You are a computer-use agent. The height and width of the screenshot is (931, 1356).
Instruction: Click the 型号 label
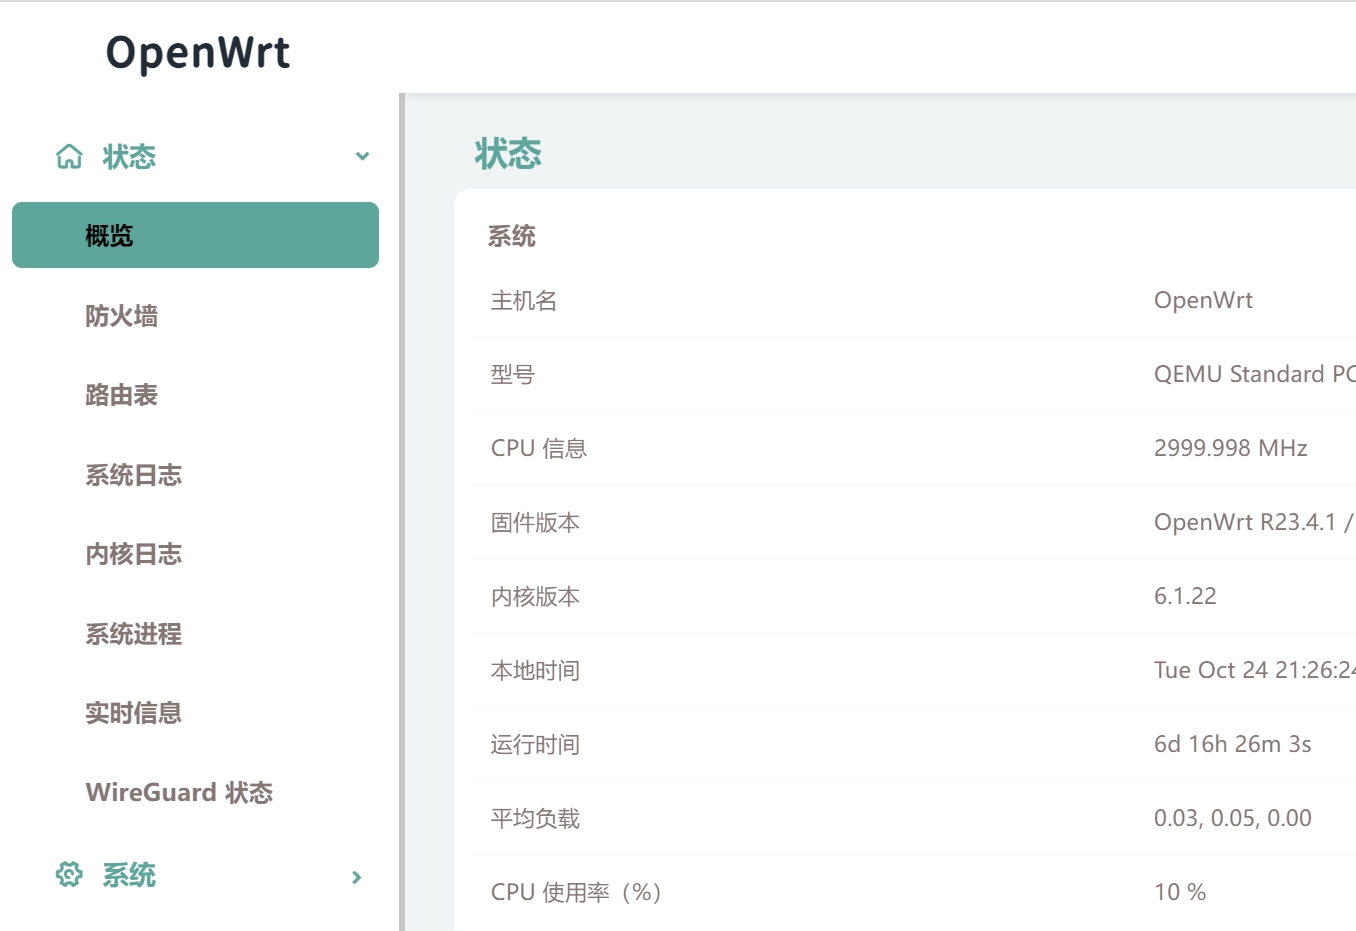(x=513, y=374)
